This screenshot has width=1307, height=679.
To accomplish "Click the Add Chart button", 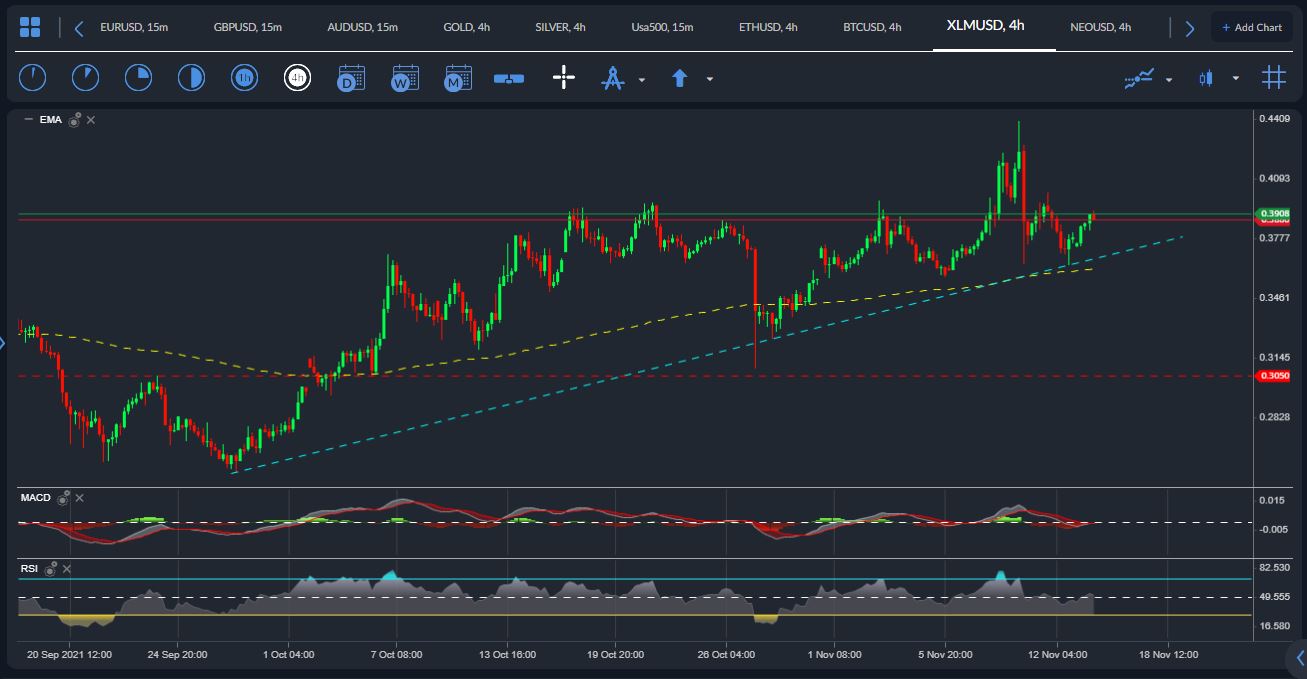I will [1251, 27].
